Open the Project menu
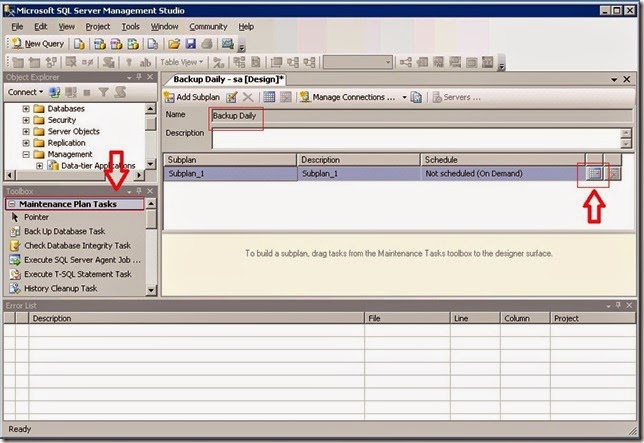This screenshot has height=443, width=644. [x=97, y=27]
